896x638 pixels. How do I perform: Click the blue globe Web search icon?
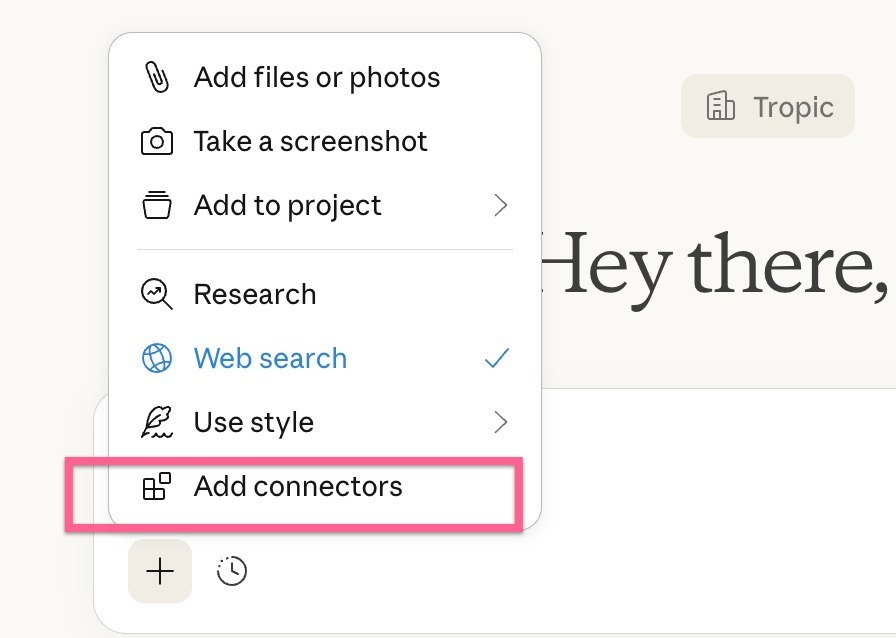coord(156,358)
